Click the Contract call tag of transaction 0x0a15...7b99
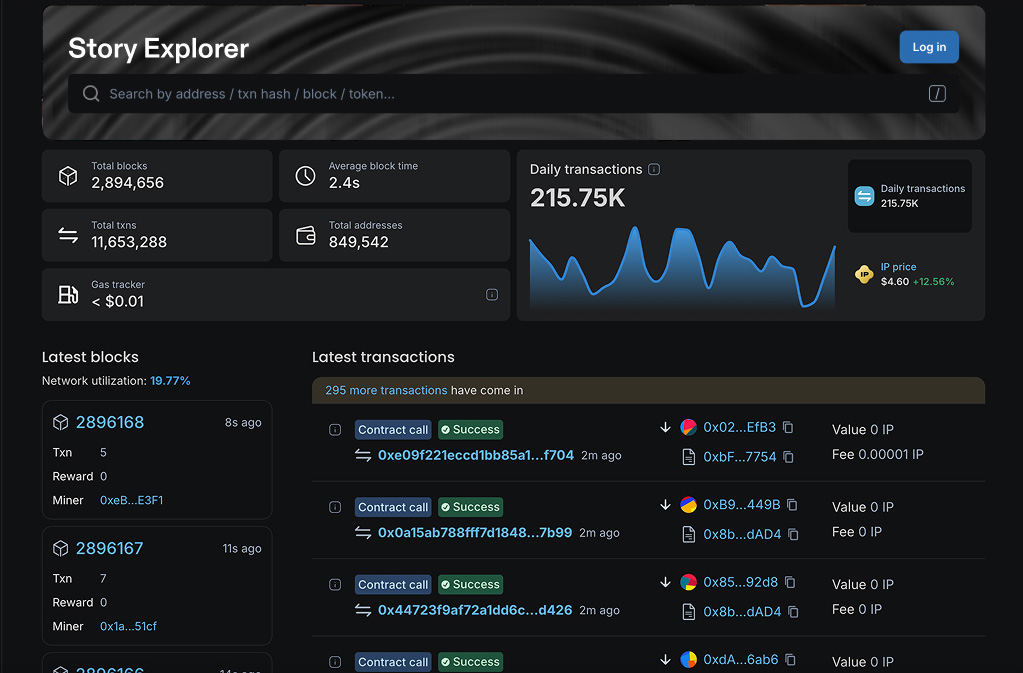Screen dimensions: 1023x673 pos(393,507)
